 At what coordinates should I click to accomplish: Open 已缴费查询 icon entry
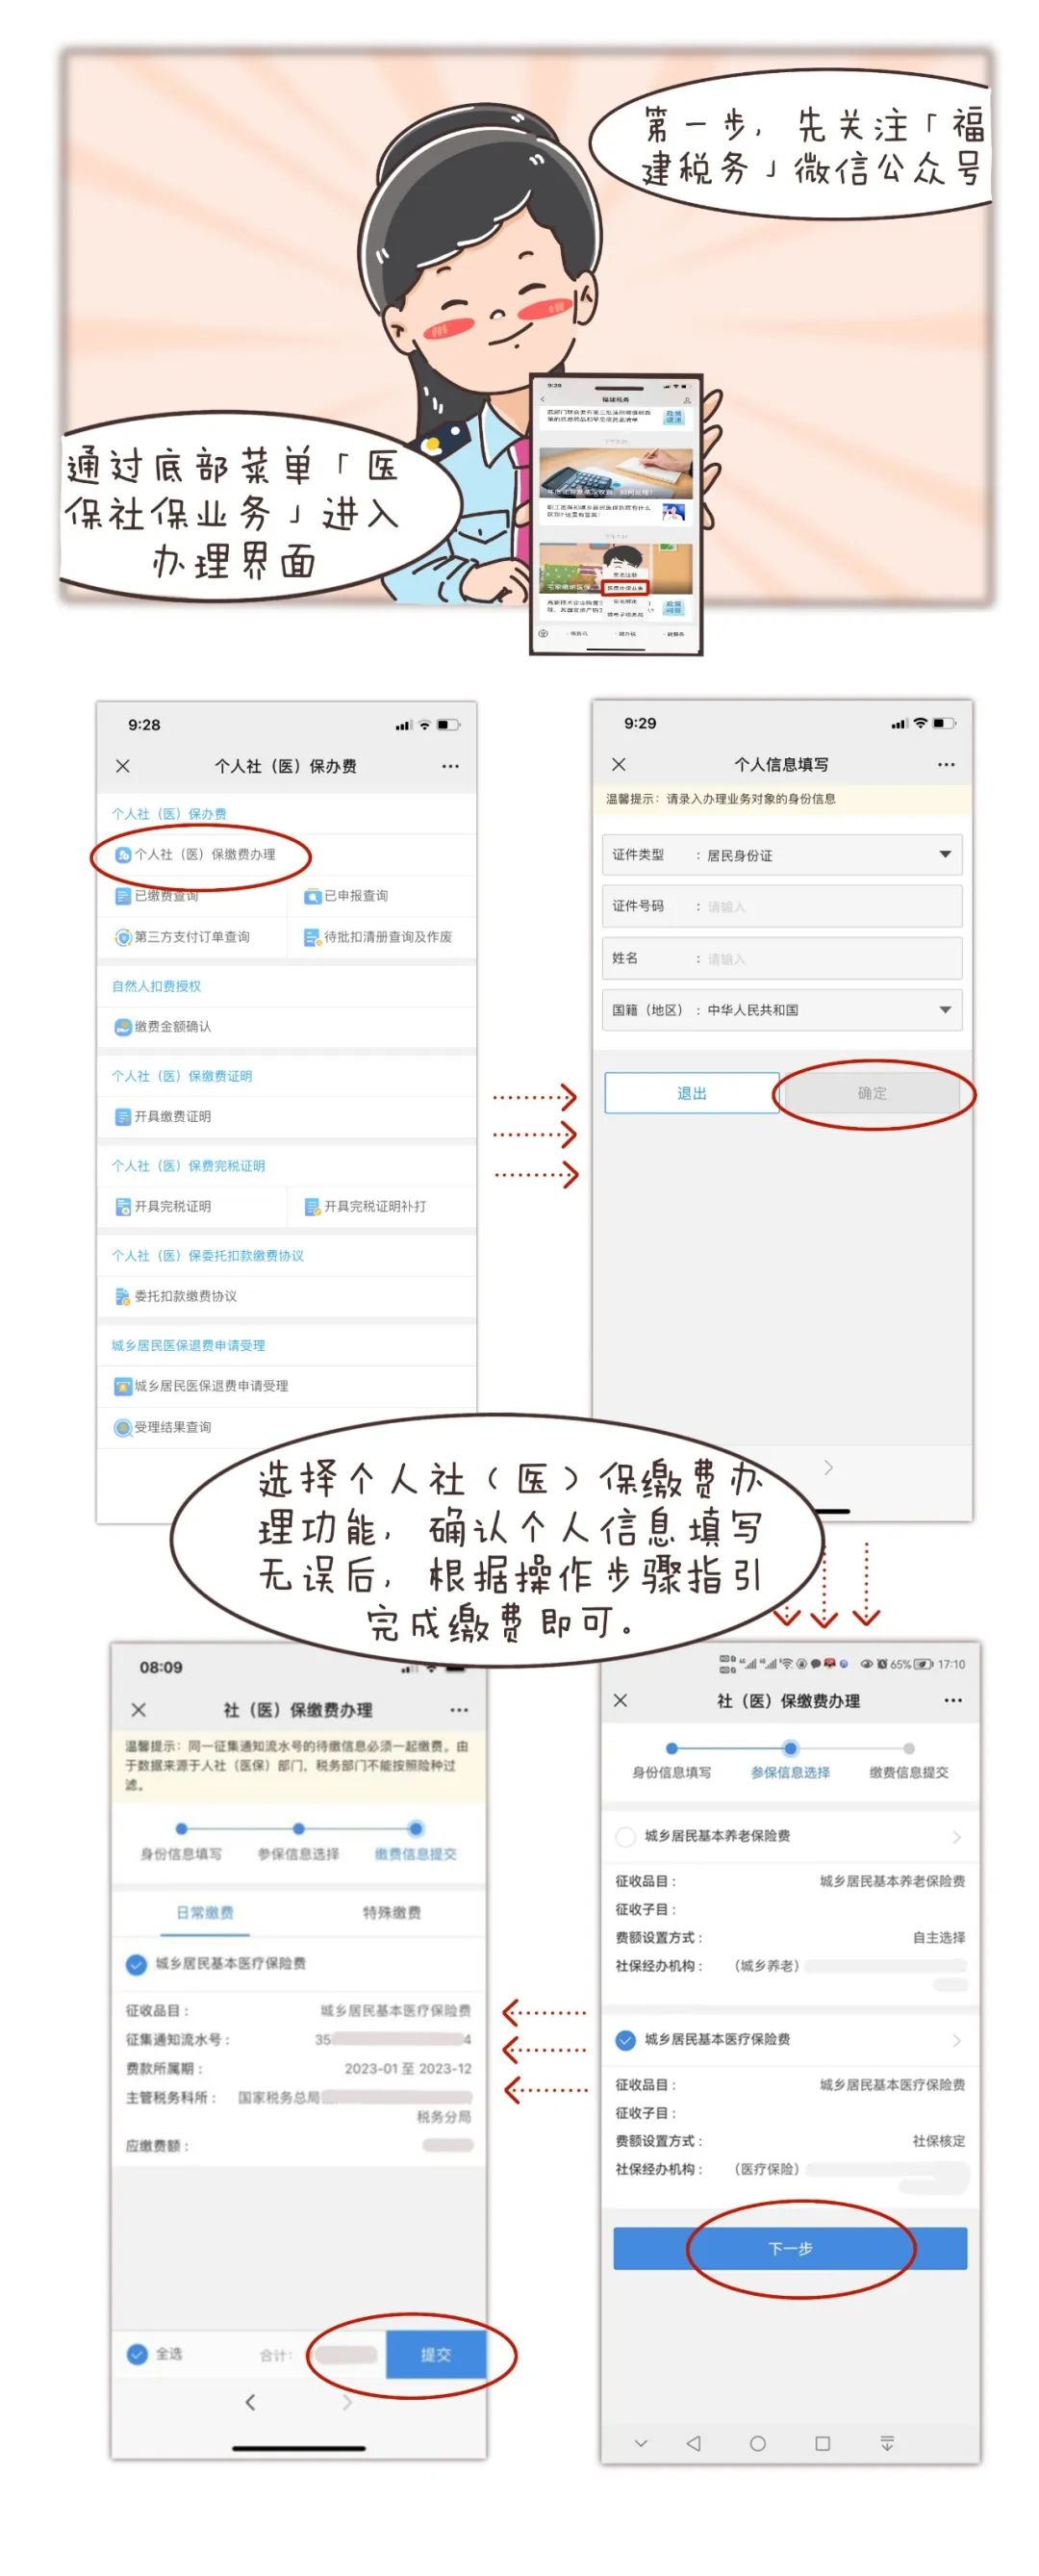(123, 896)
